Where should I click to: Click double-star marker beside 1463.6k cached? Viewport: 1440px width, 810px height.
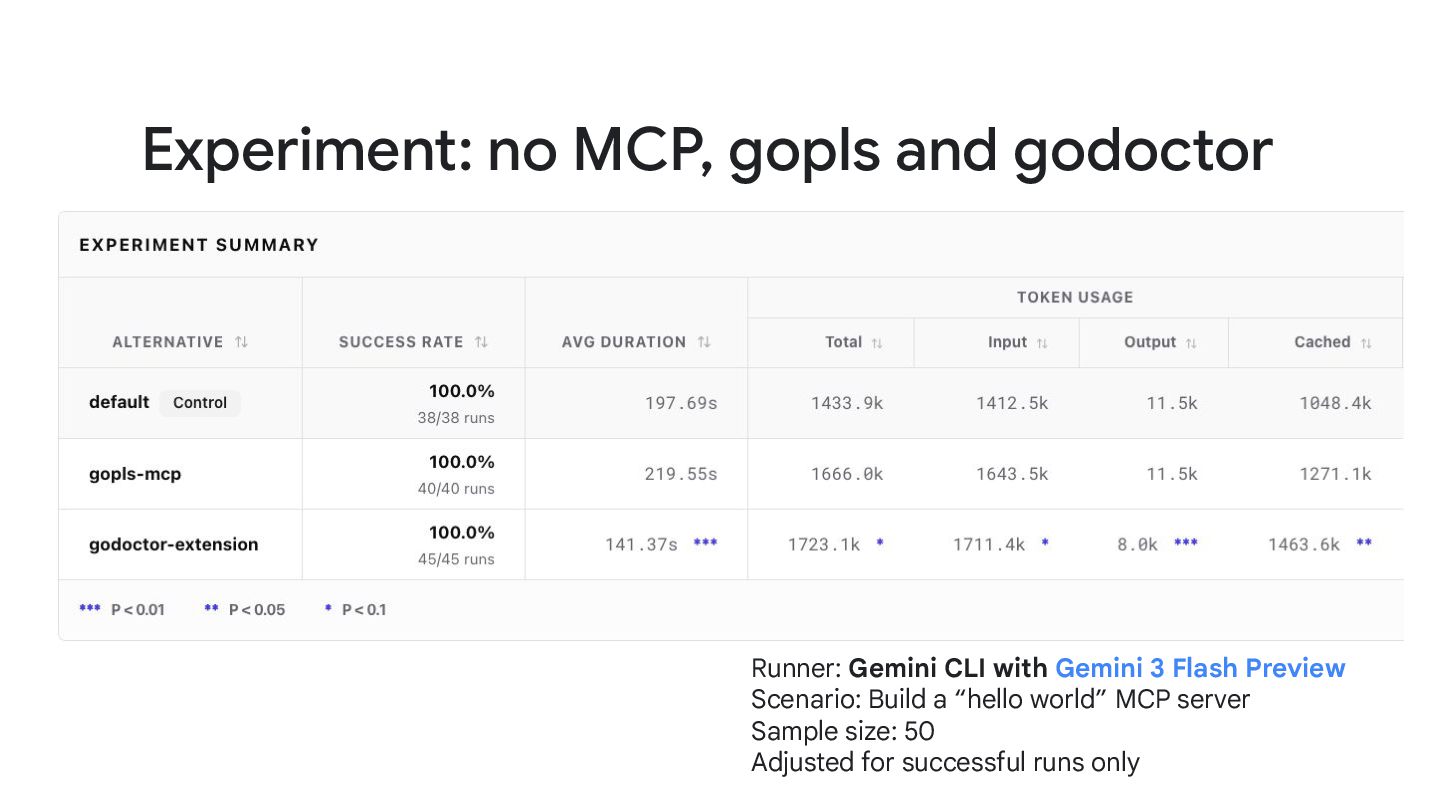pos(1364,543)
